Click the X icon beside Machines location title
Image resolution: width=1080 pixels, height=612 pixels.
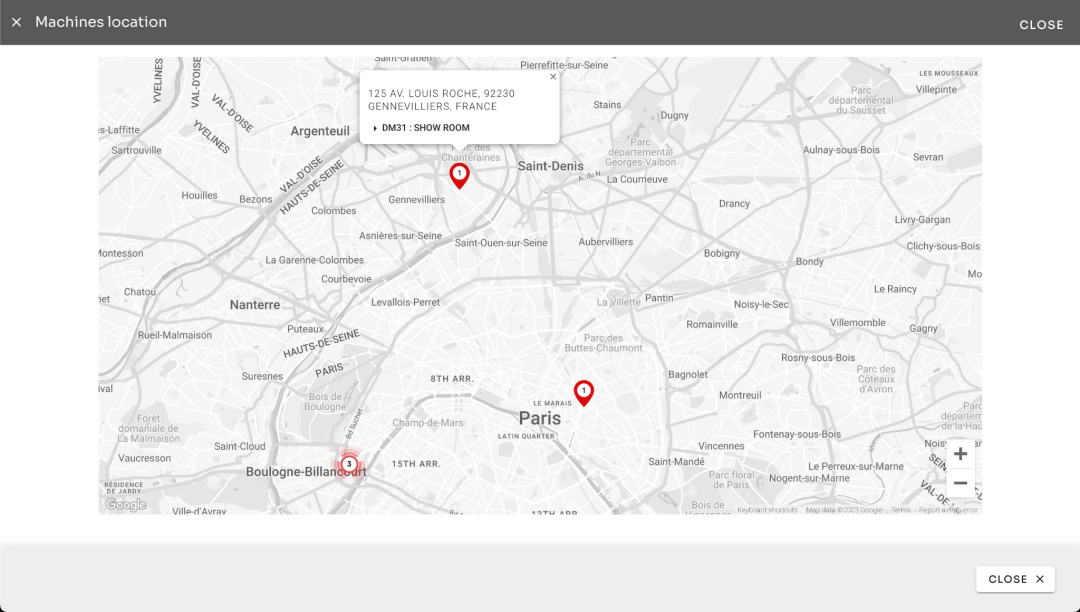pos(16,22)
